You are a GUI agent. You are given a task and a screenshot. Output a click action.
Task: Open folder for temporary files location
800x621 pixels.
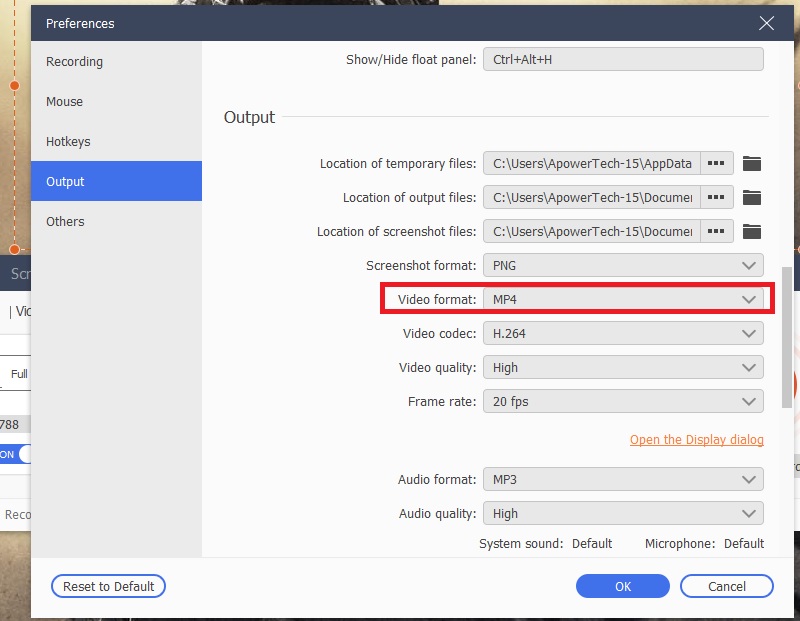pyautogui.click(x=752, y=164)
